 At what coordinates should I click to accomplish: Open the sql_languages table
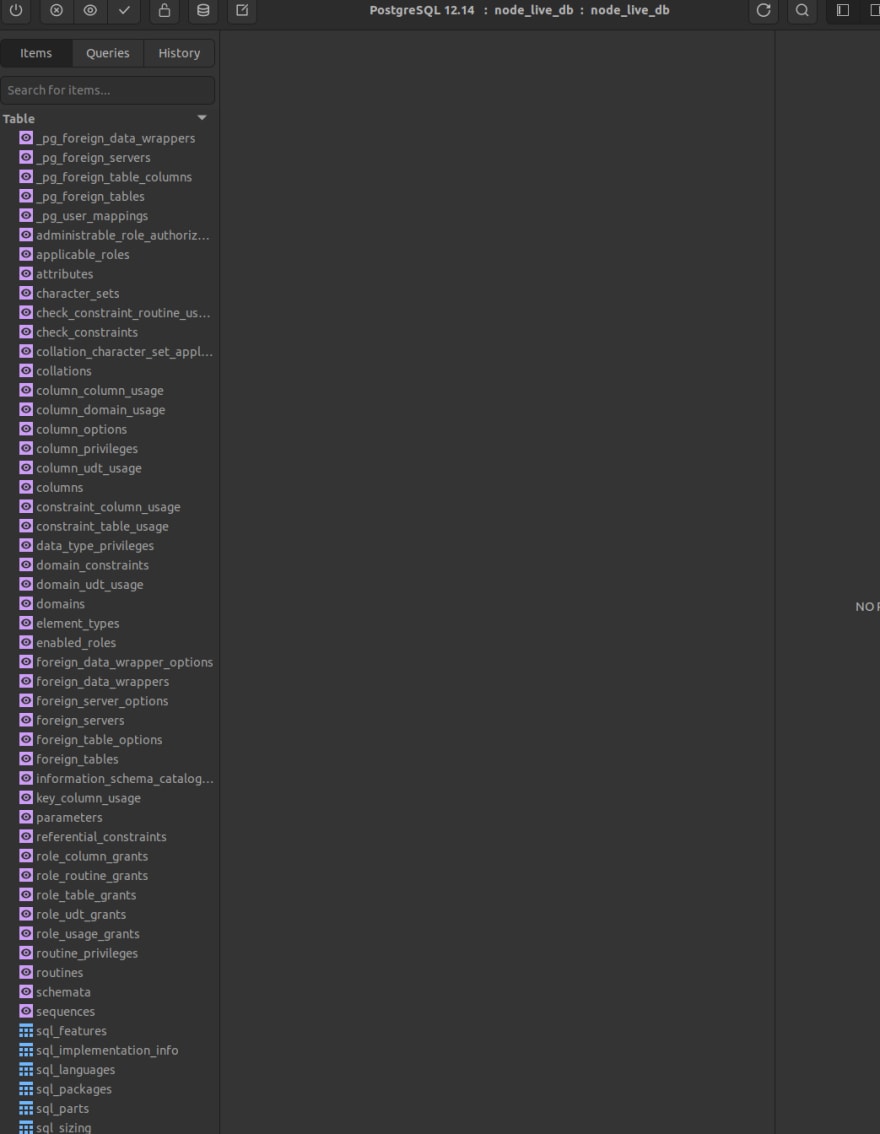pyautogui.click(x=76, y=1070)
